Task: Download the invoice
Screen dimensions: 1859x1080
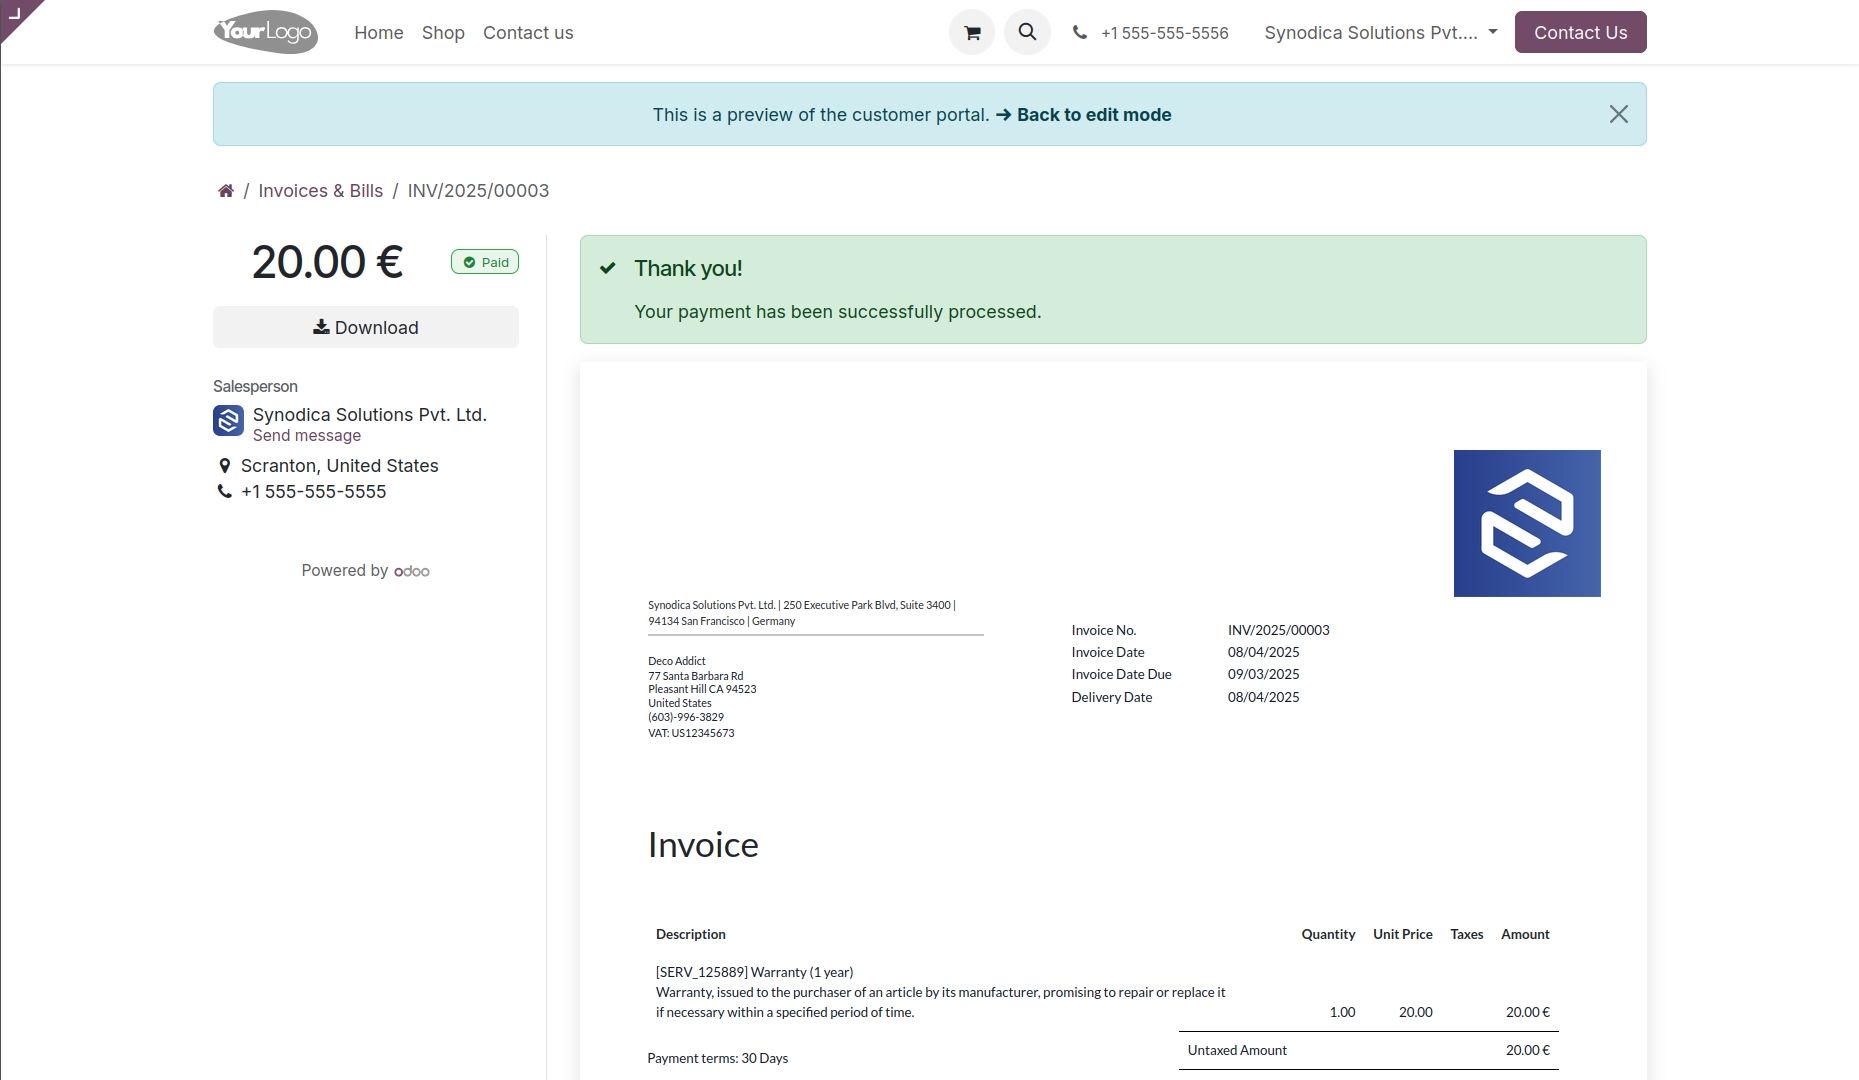Action: click(x=366, y=327)
